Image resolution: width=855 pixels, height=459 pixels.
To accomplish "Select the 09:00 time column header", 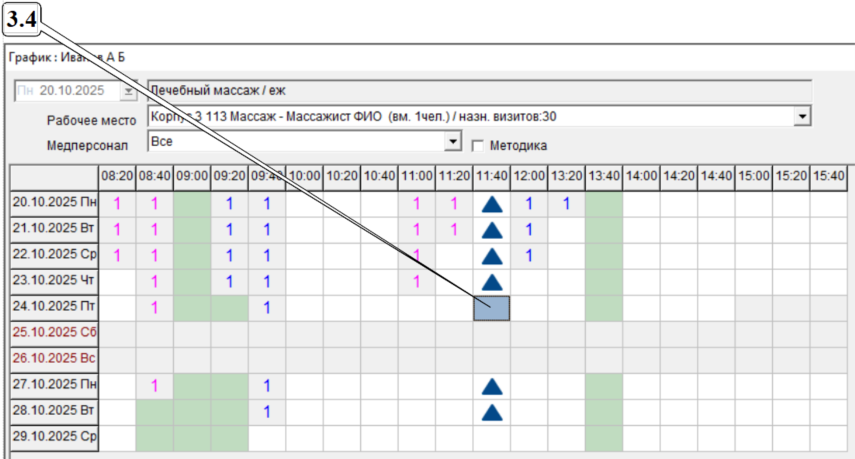I will click(x=192, y=176).
